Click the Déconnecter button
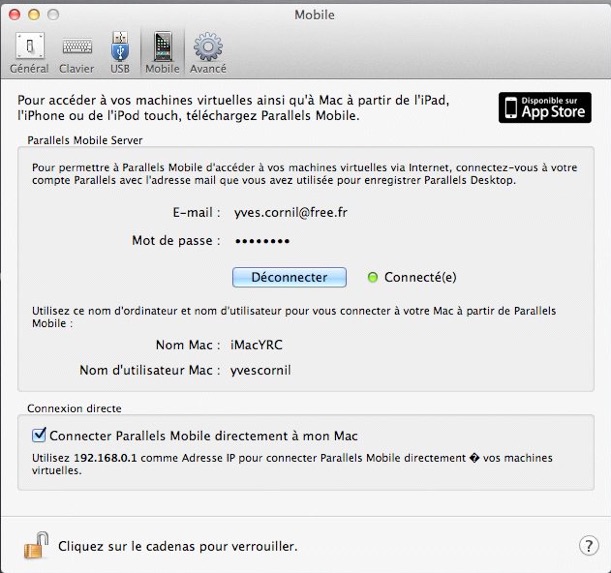611x573 pixels. pos(289,277)
